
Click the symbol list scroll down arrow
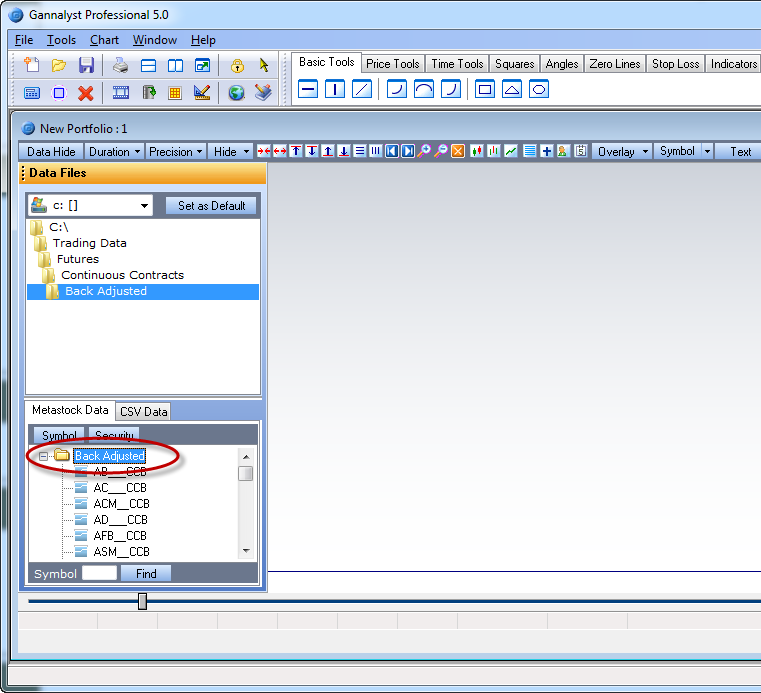(246, 550)
